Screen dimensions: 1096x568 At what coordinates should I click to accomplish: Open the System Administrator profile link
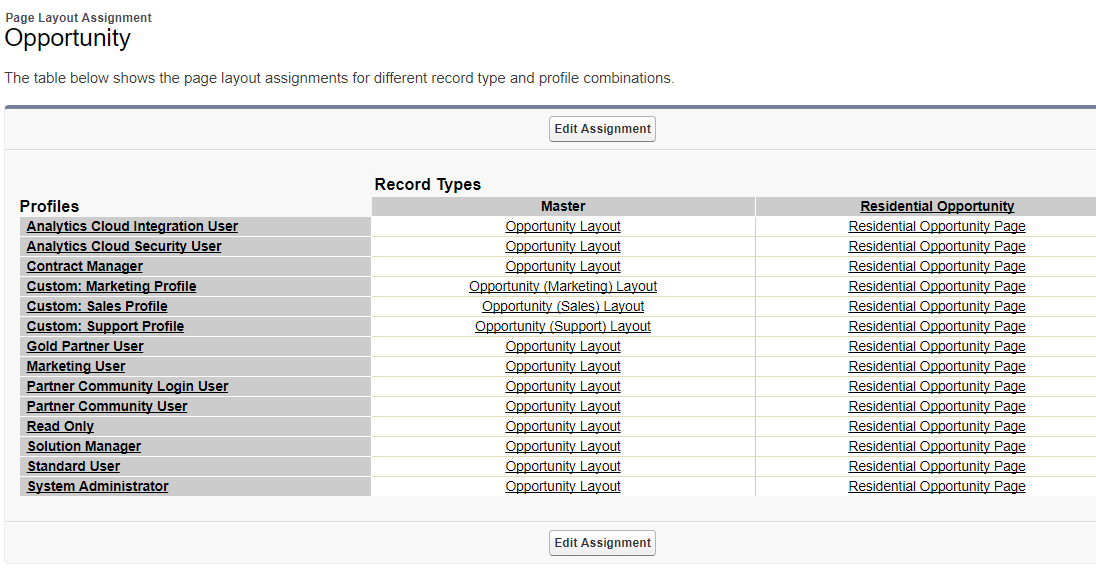click(97, 487)
